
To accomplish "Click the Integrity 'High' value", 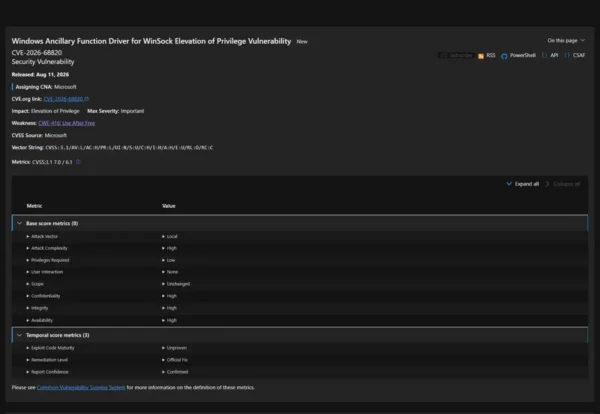I will 171,308.
